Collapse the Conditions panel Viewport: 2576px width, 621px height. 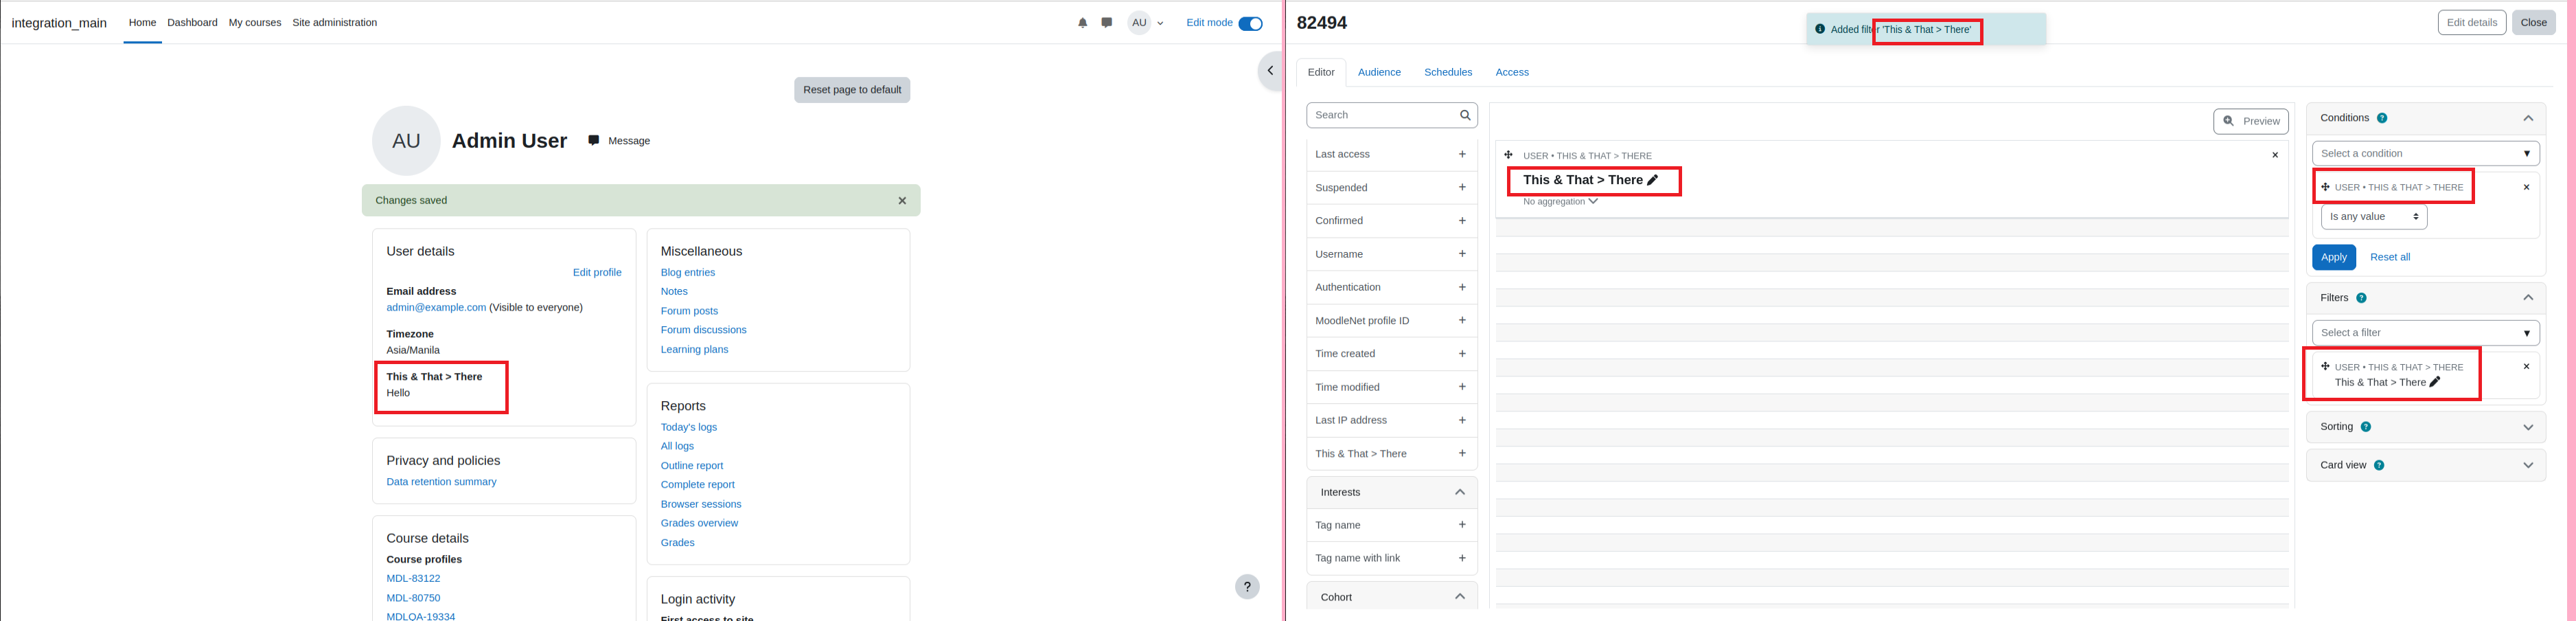coord(2528,119)
